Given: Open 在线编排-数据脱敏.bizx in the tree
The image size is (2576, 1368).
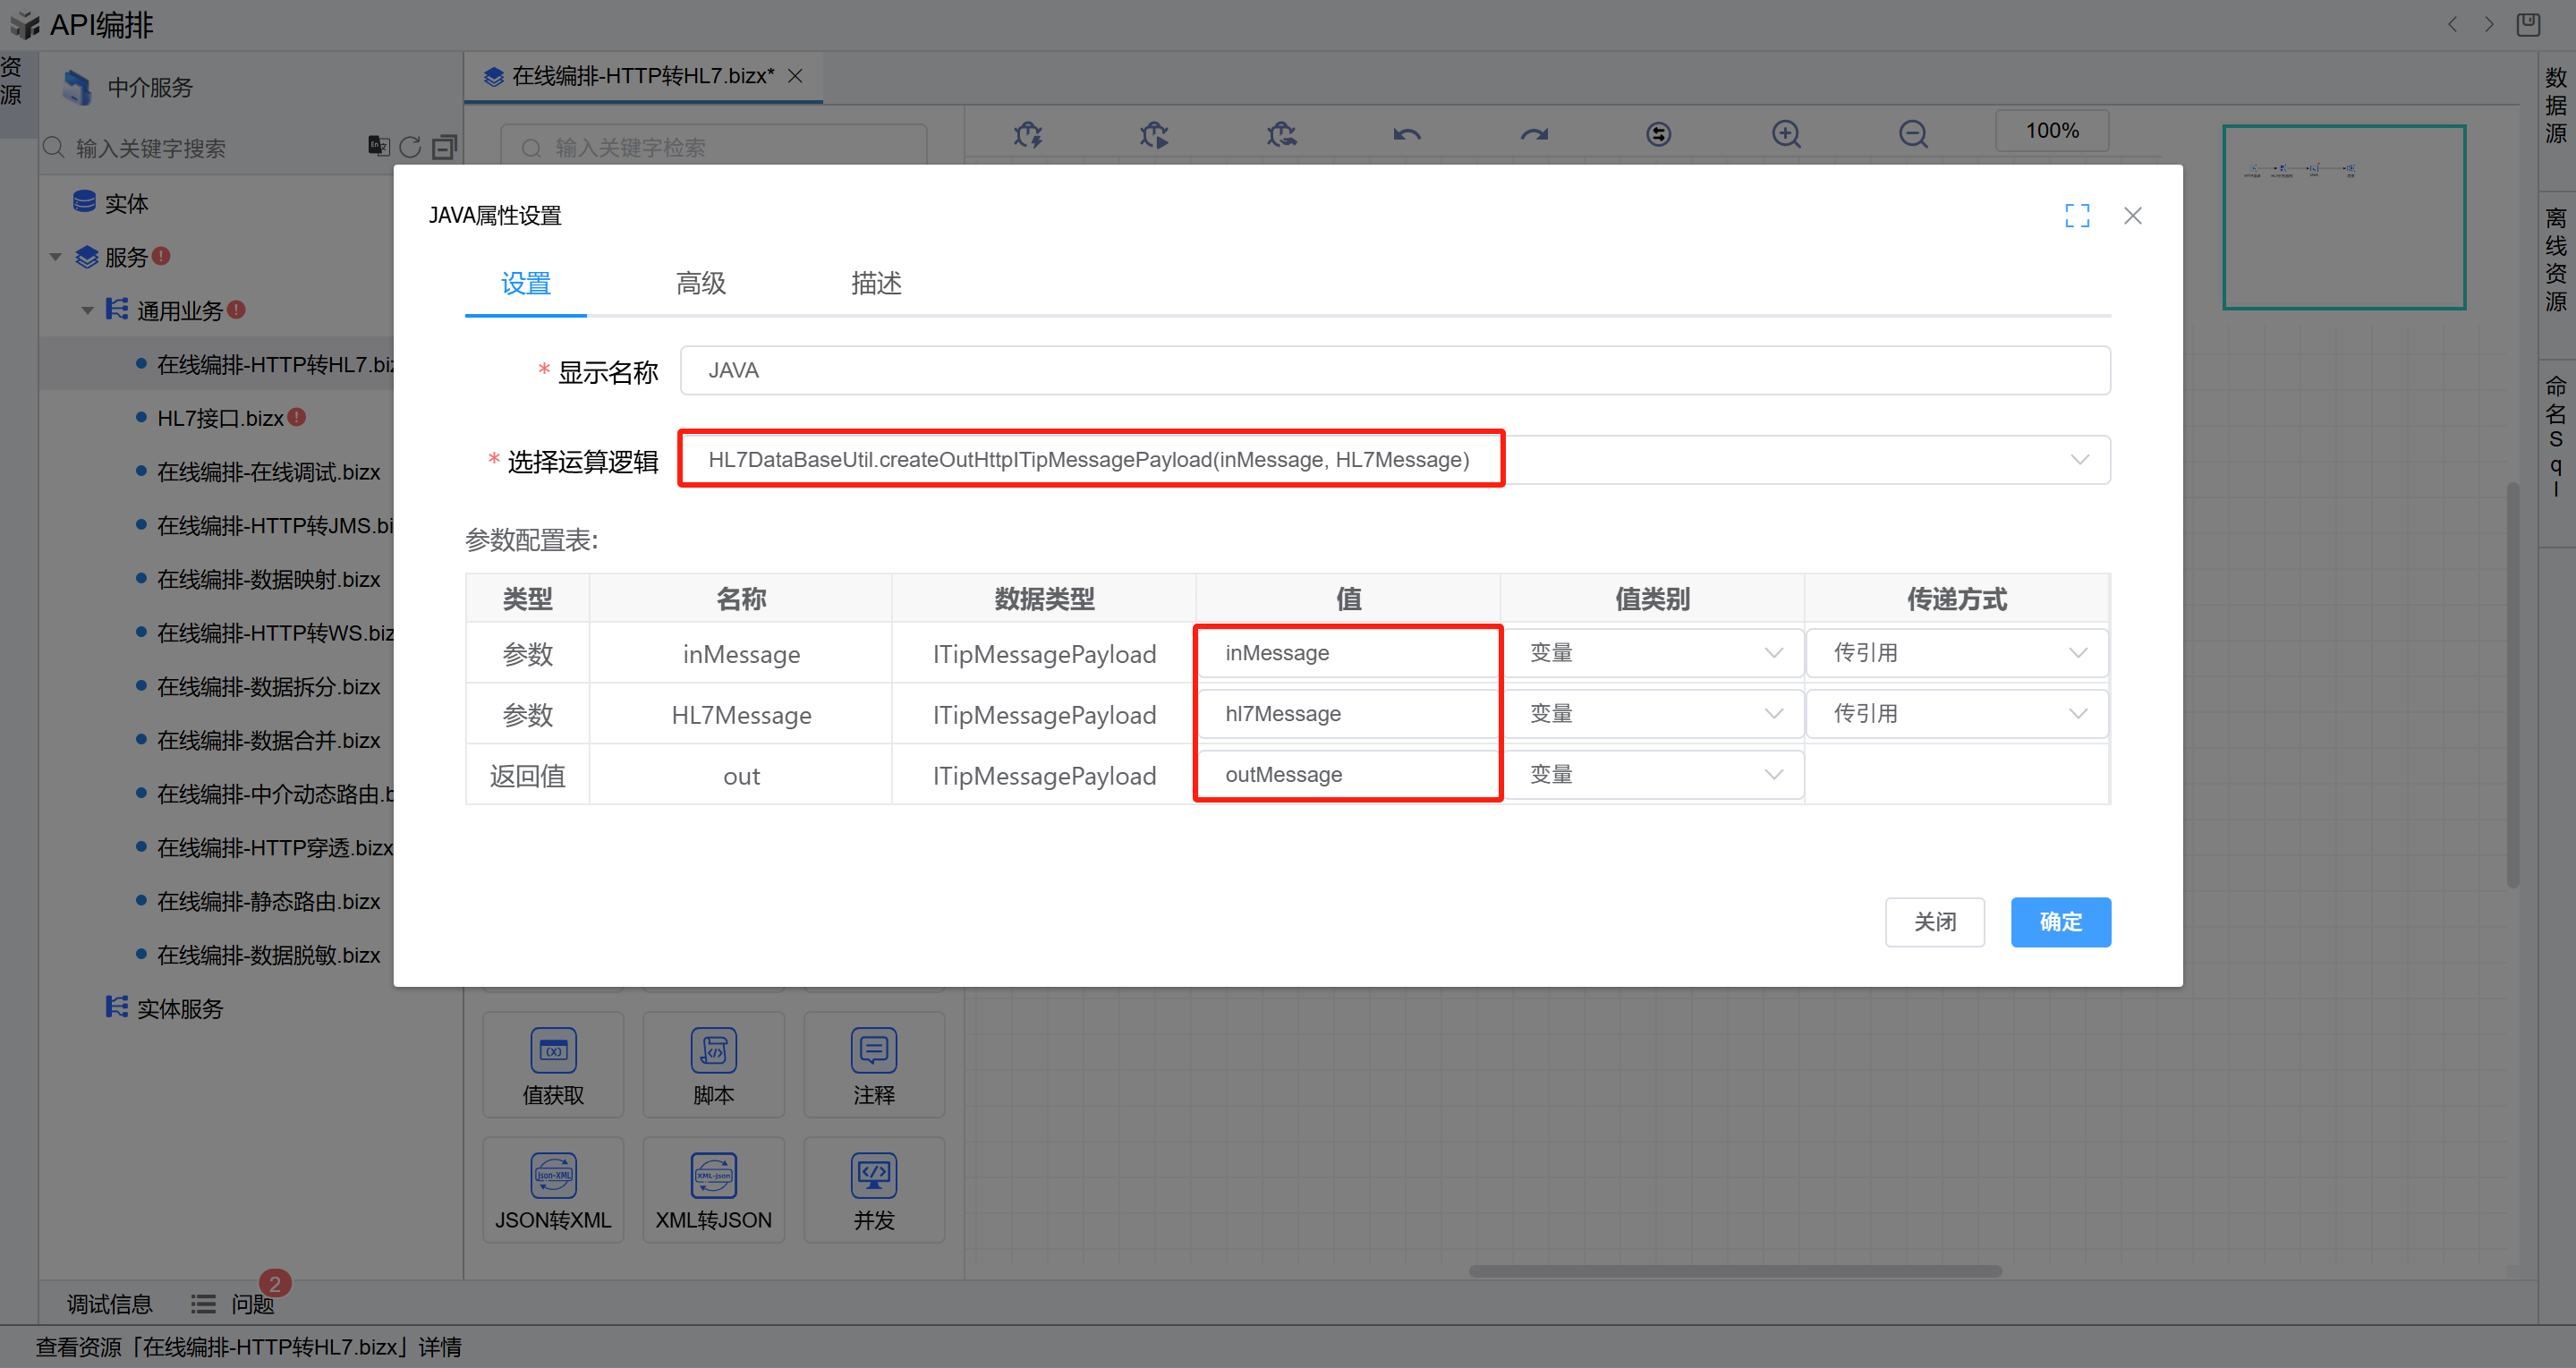Looking at the screenshot, I should tap(268, 955).
